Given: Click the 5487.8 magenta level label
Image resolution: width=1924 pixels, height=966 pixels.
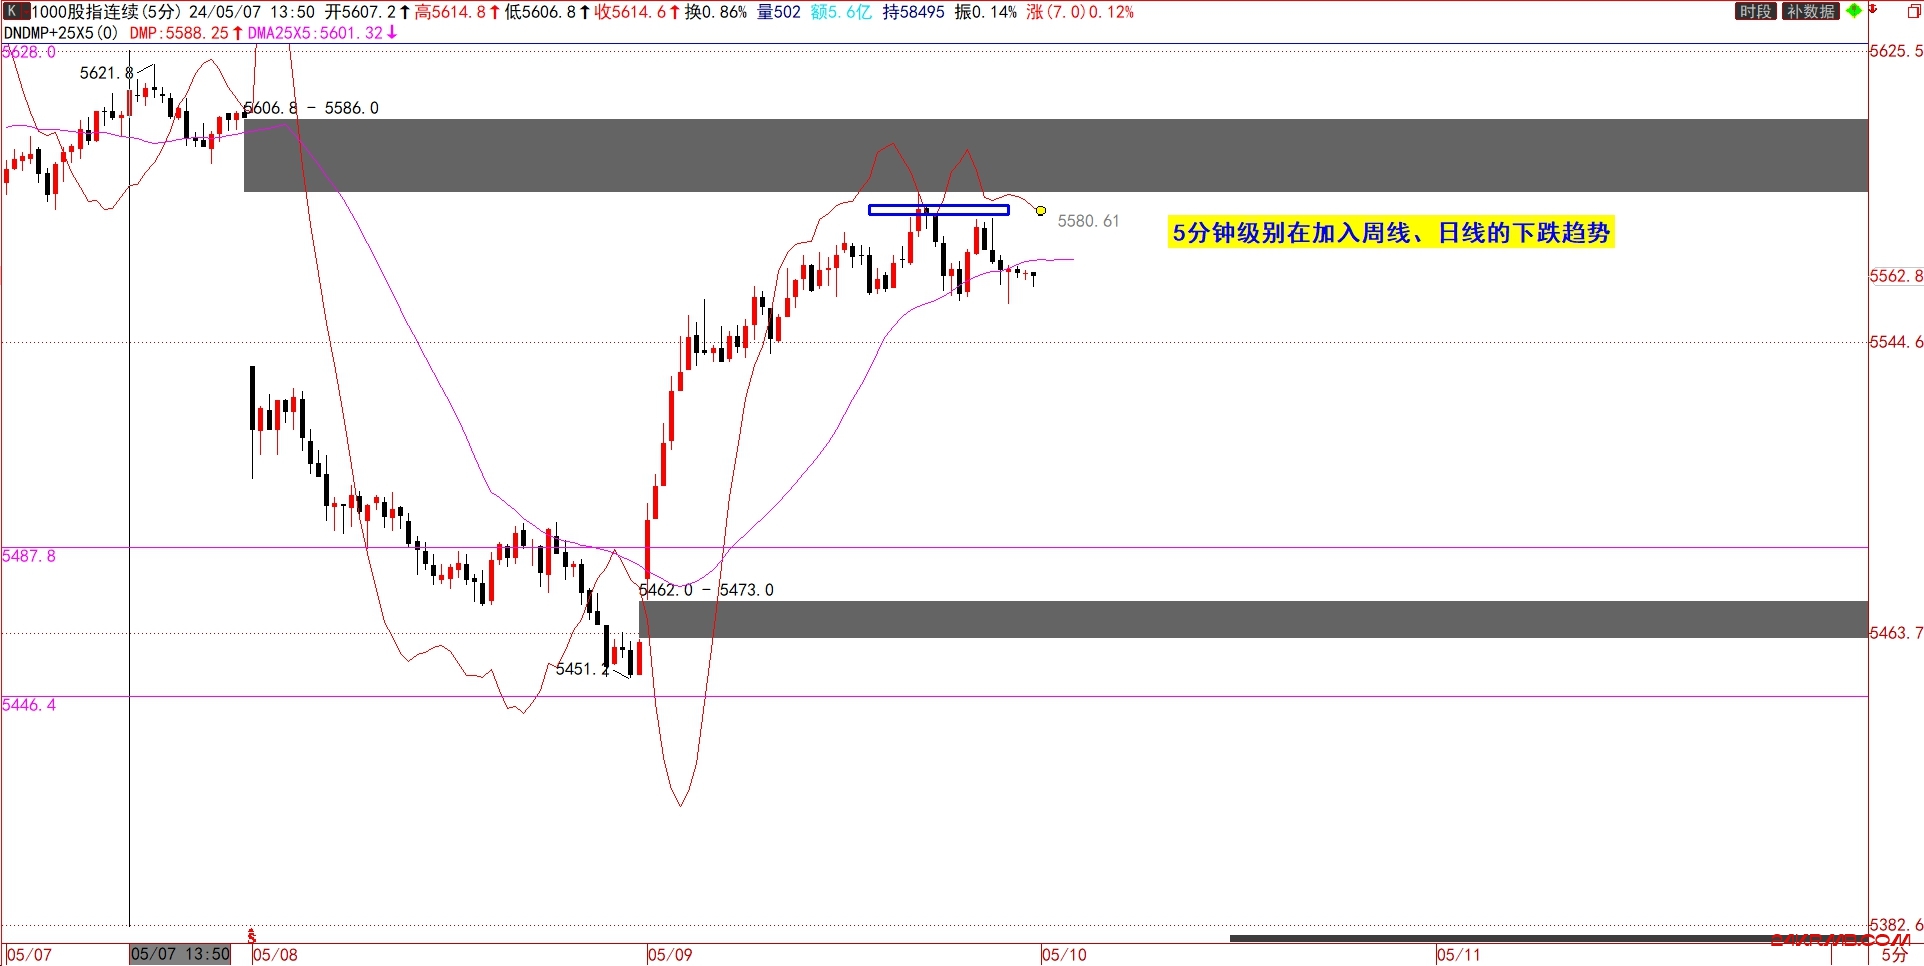Looking at the screenshot, I should (x=29, y=556).
